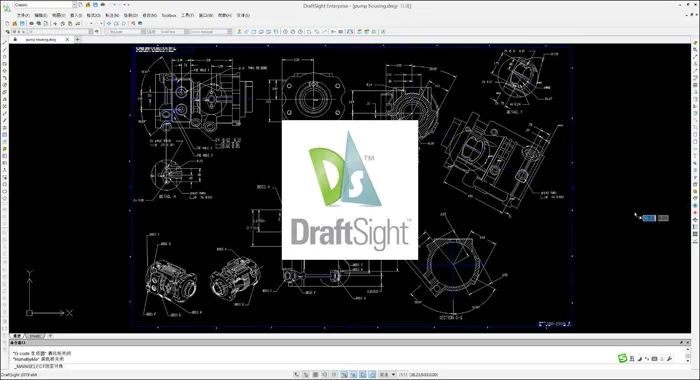Click the Save icon in standard toolbar
Screen dimensions: 700x380
point(22,23)
